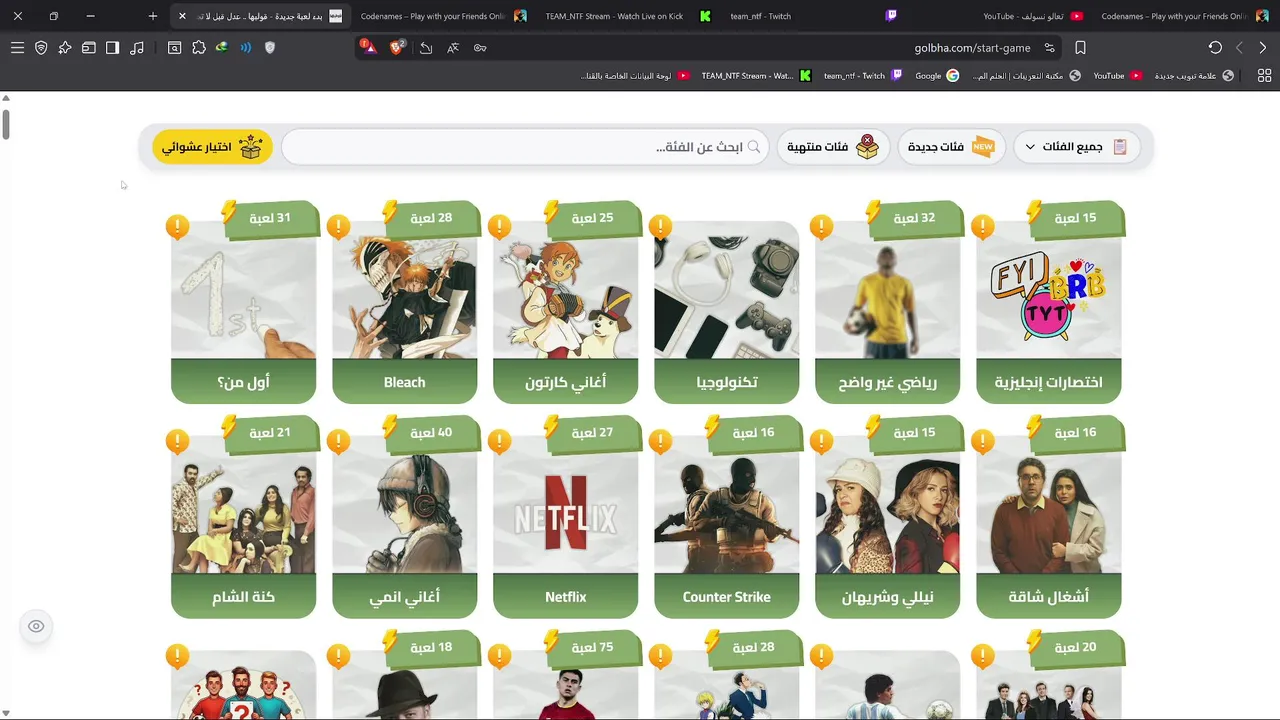
Task: Select the أشغال شاقة category card
Action: pyautogui.click(x=1048, y=525)
